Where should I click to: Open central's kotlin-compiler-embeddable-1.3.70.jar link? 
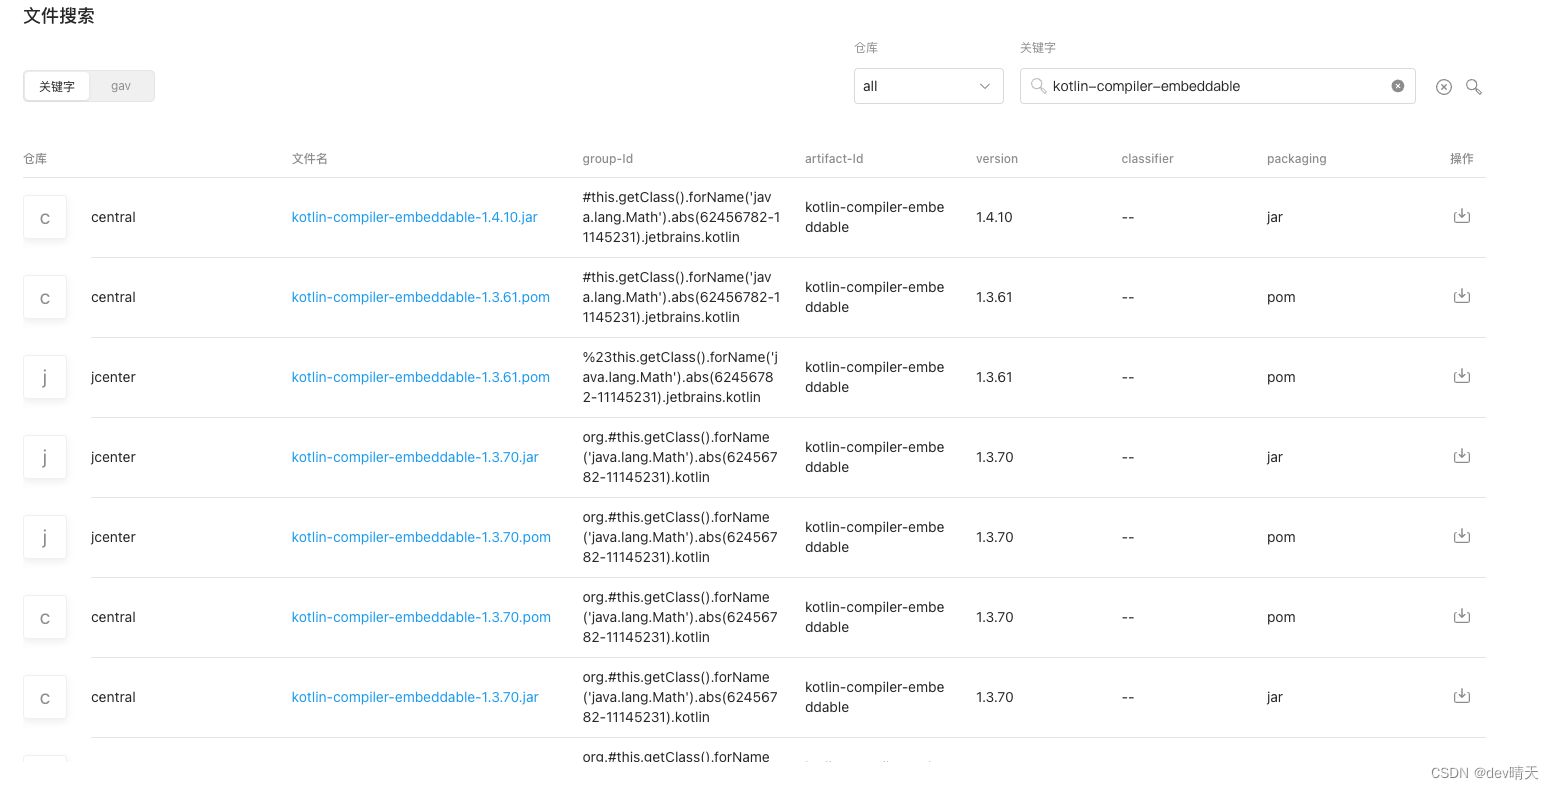tap(415, 697)
